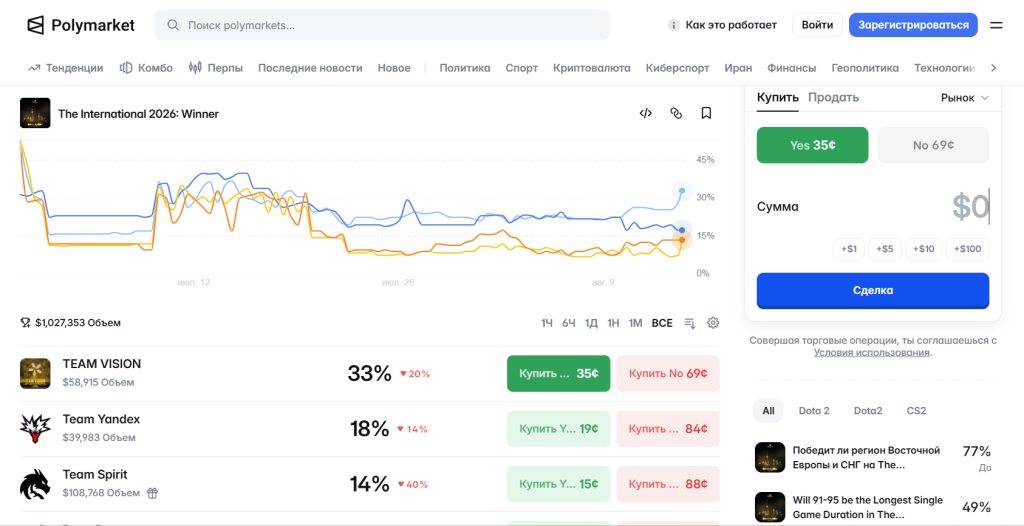The width and height of the screenshot is (1024, 526).
Task: Open the 91-95 Longest Game market thumbnail
Action: click(x=770, y=507)
